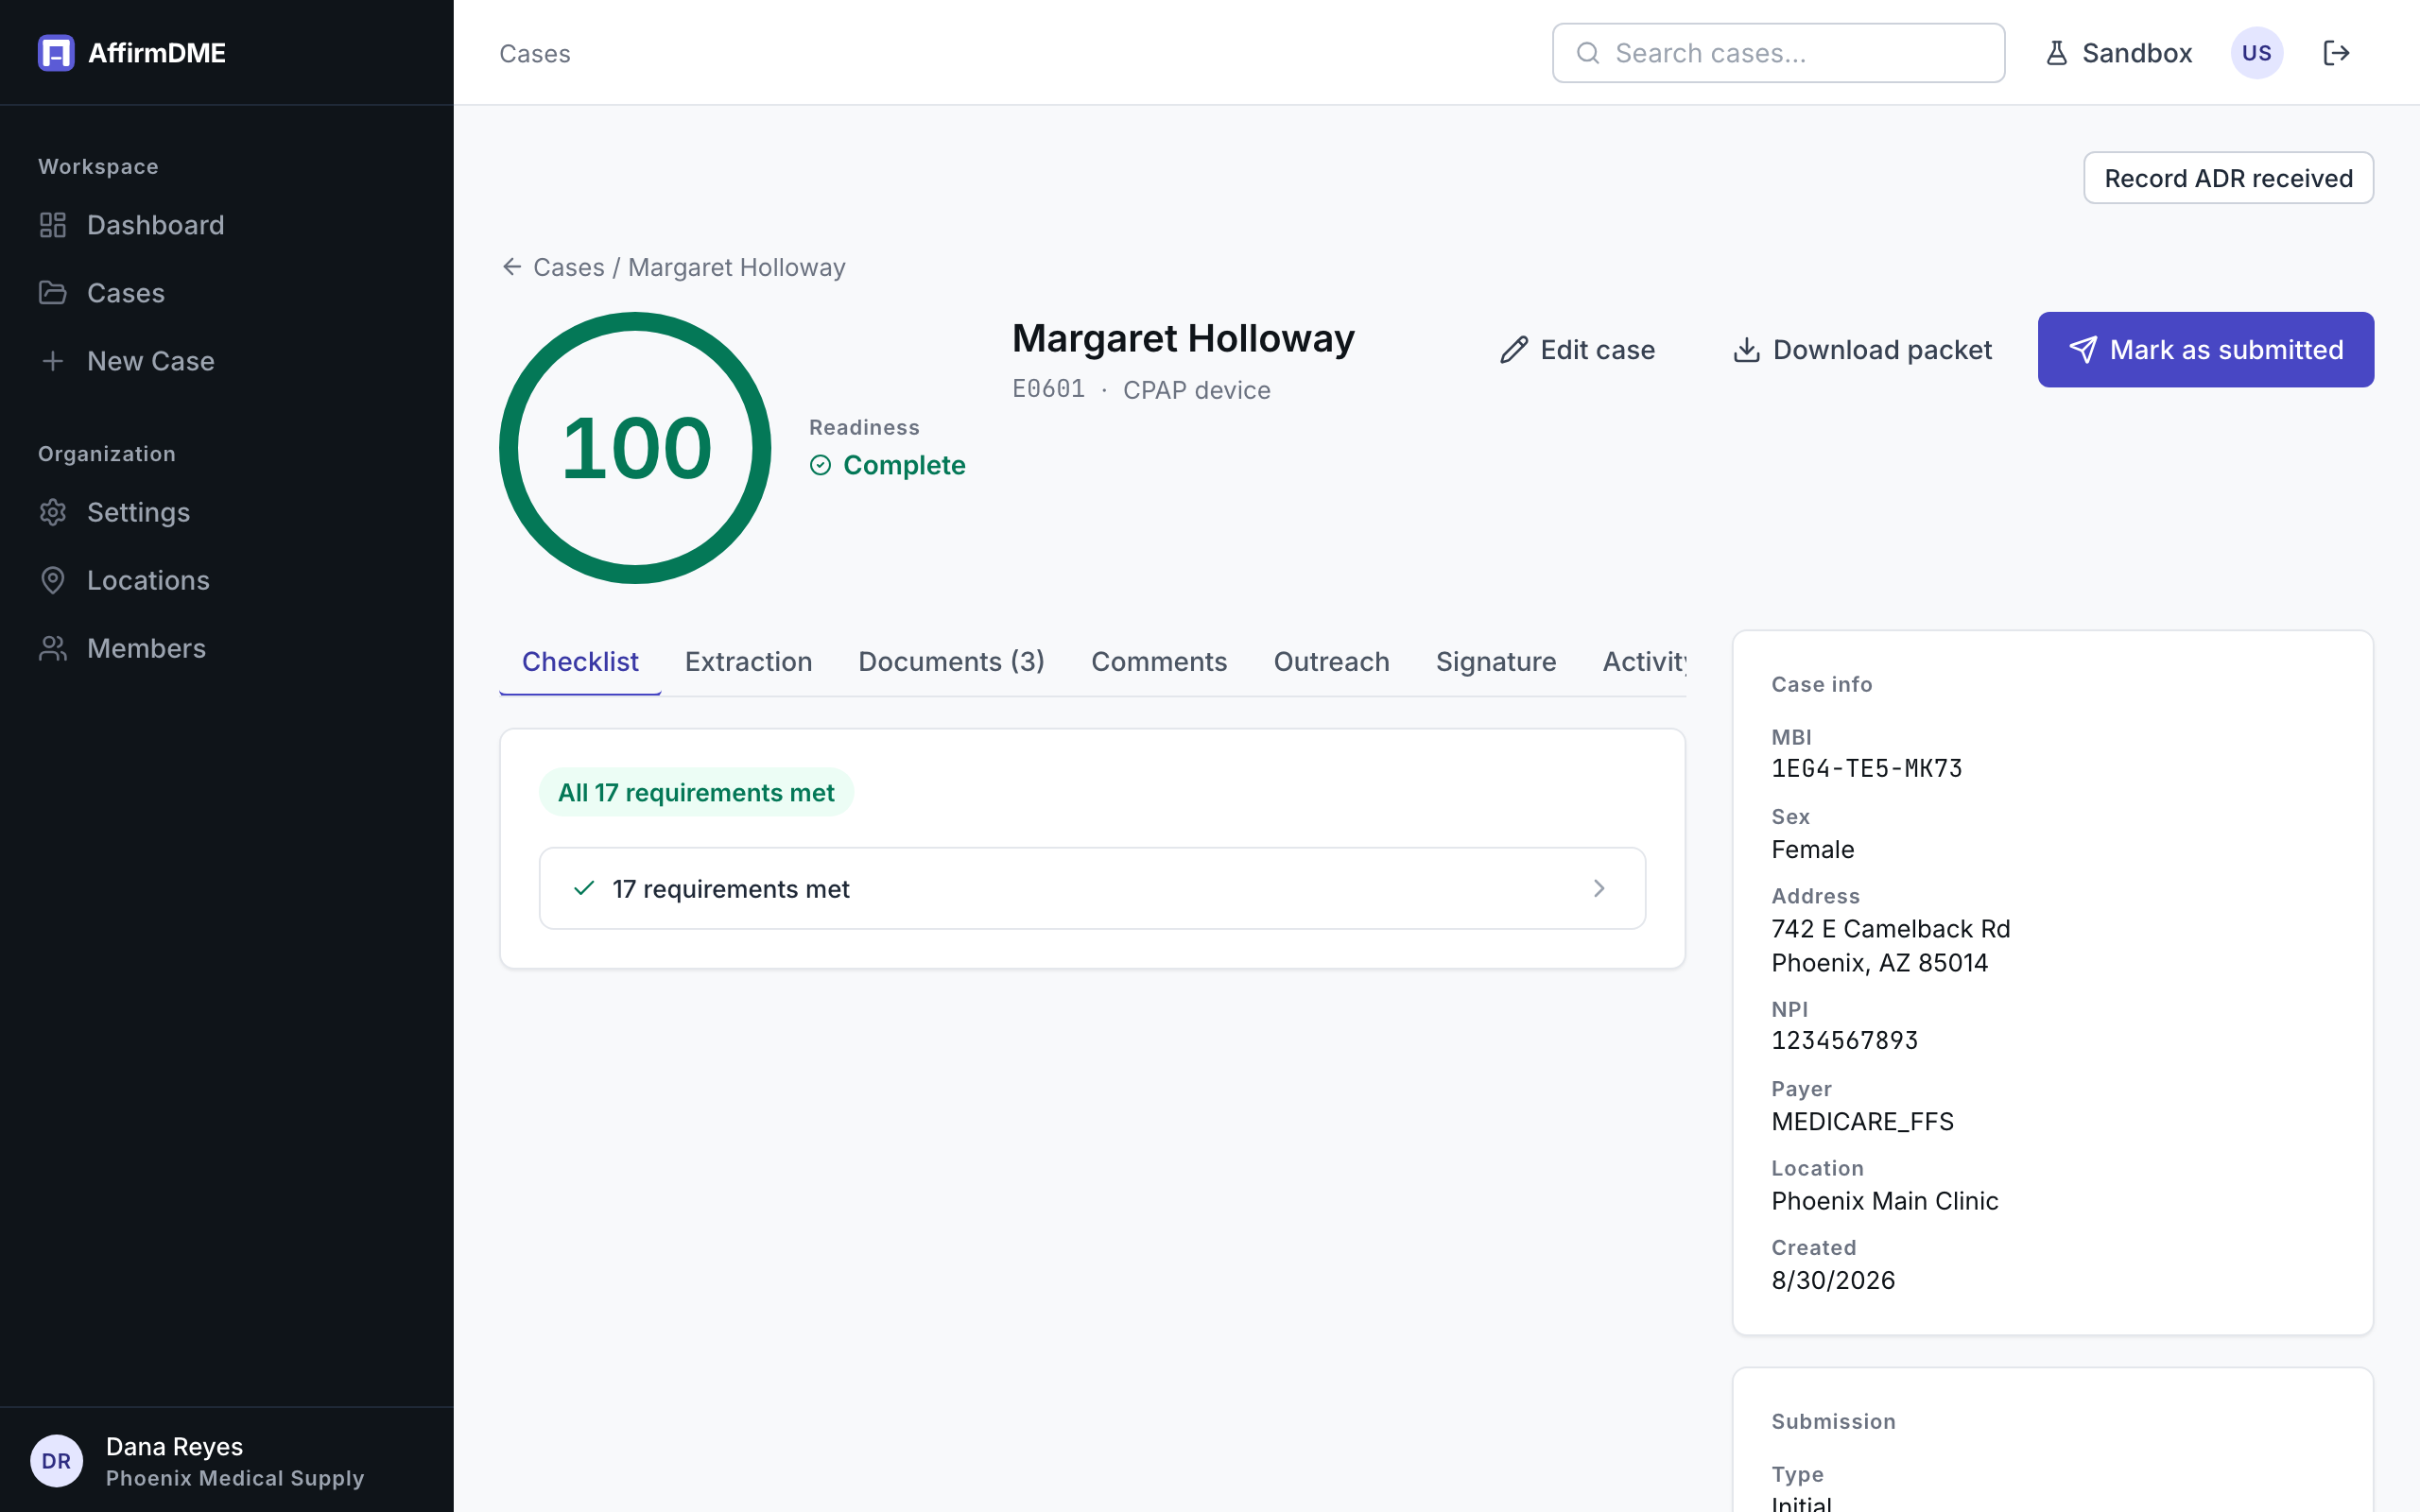This screenshot has width=2420, height=1512.
Task: Click Record ADR received button
Action: (2228, 178)
